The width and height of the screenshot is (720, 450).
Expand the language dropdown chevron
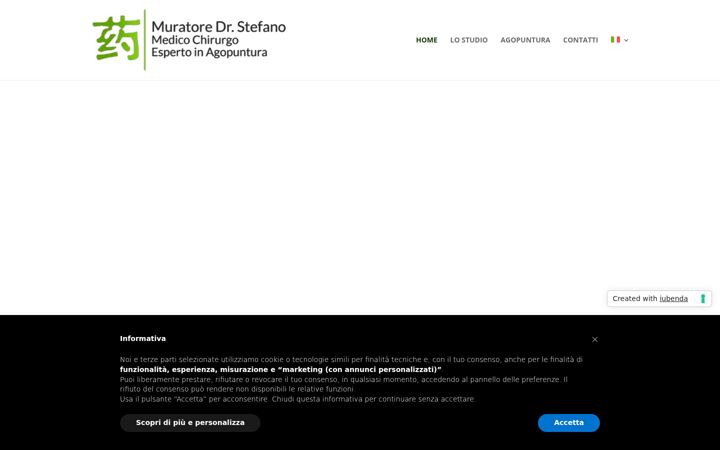point(626,40)
